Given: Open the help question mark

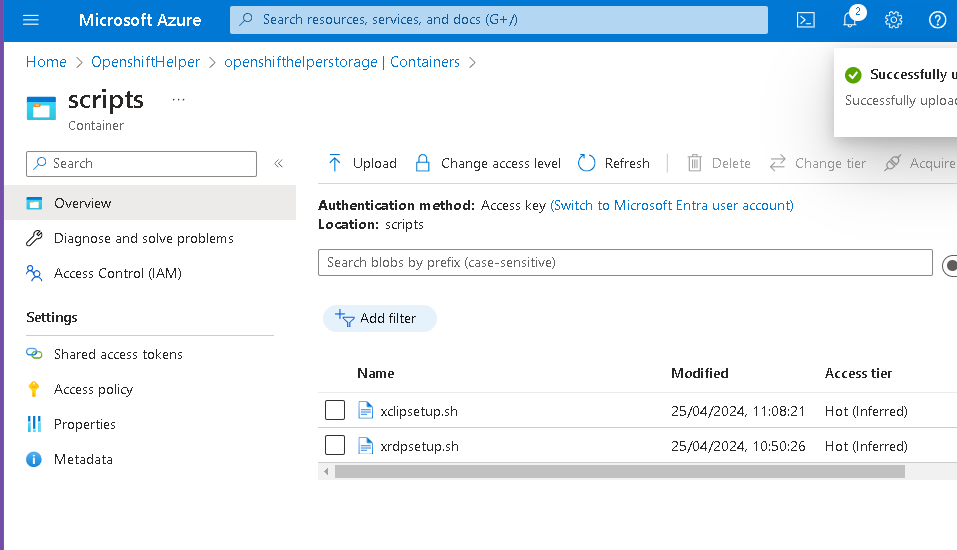Looking at the screenshot, I should click(x=937, y=20).
